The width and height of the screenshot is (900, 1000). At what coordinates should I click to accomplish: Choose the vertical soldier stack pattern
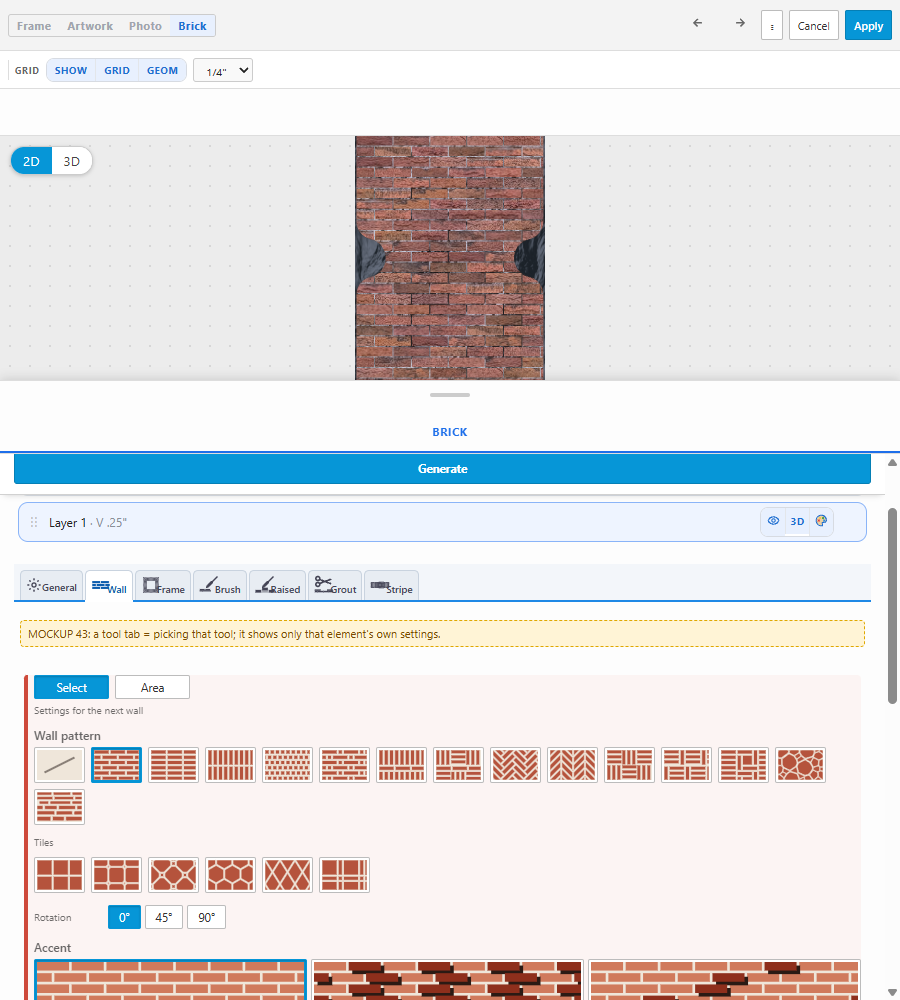[230, 765]
